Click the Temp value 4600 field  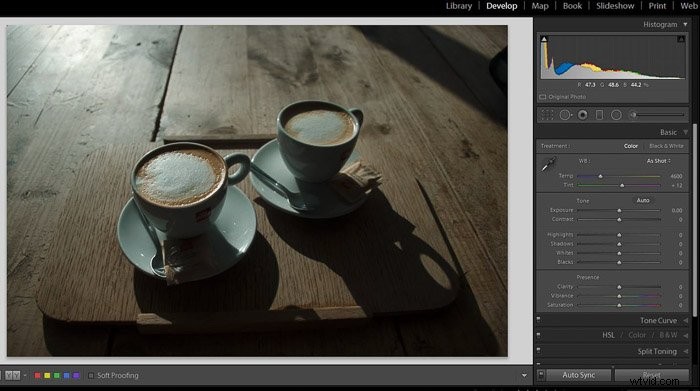[x=676, y=176]
